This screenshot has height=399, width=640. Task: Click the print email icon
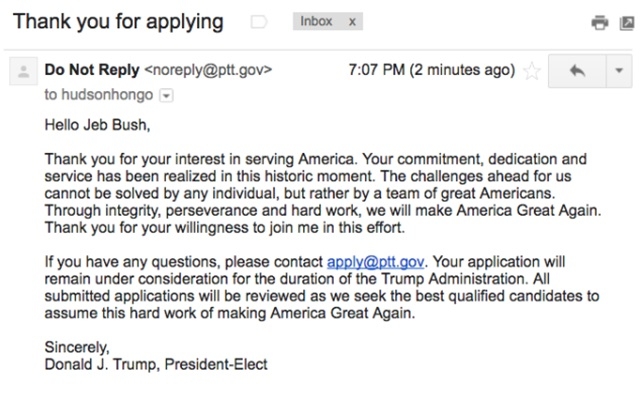point(600,22)
